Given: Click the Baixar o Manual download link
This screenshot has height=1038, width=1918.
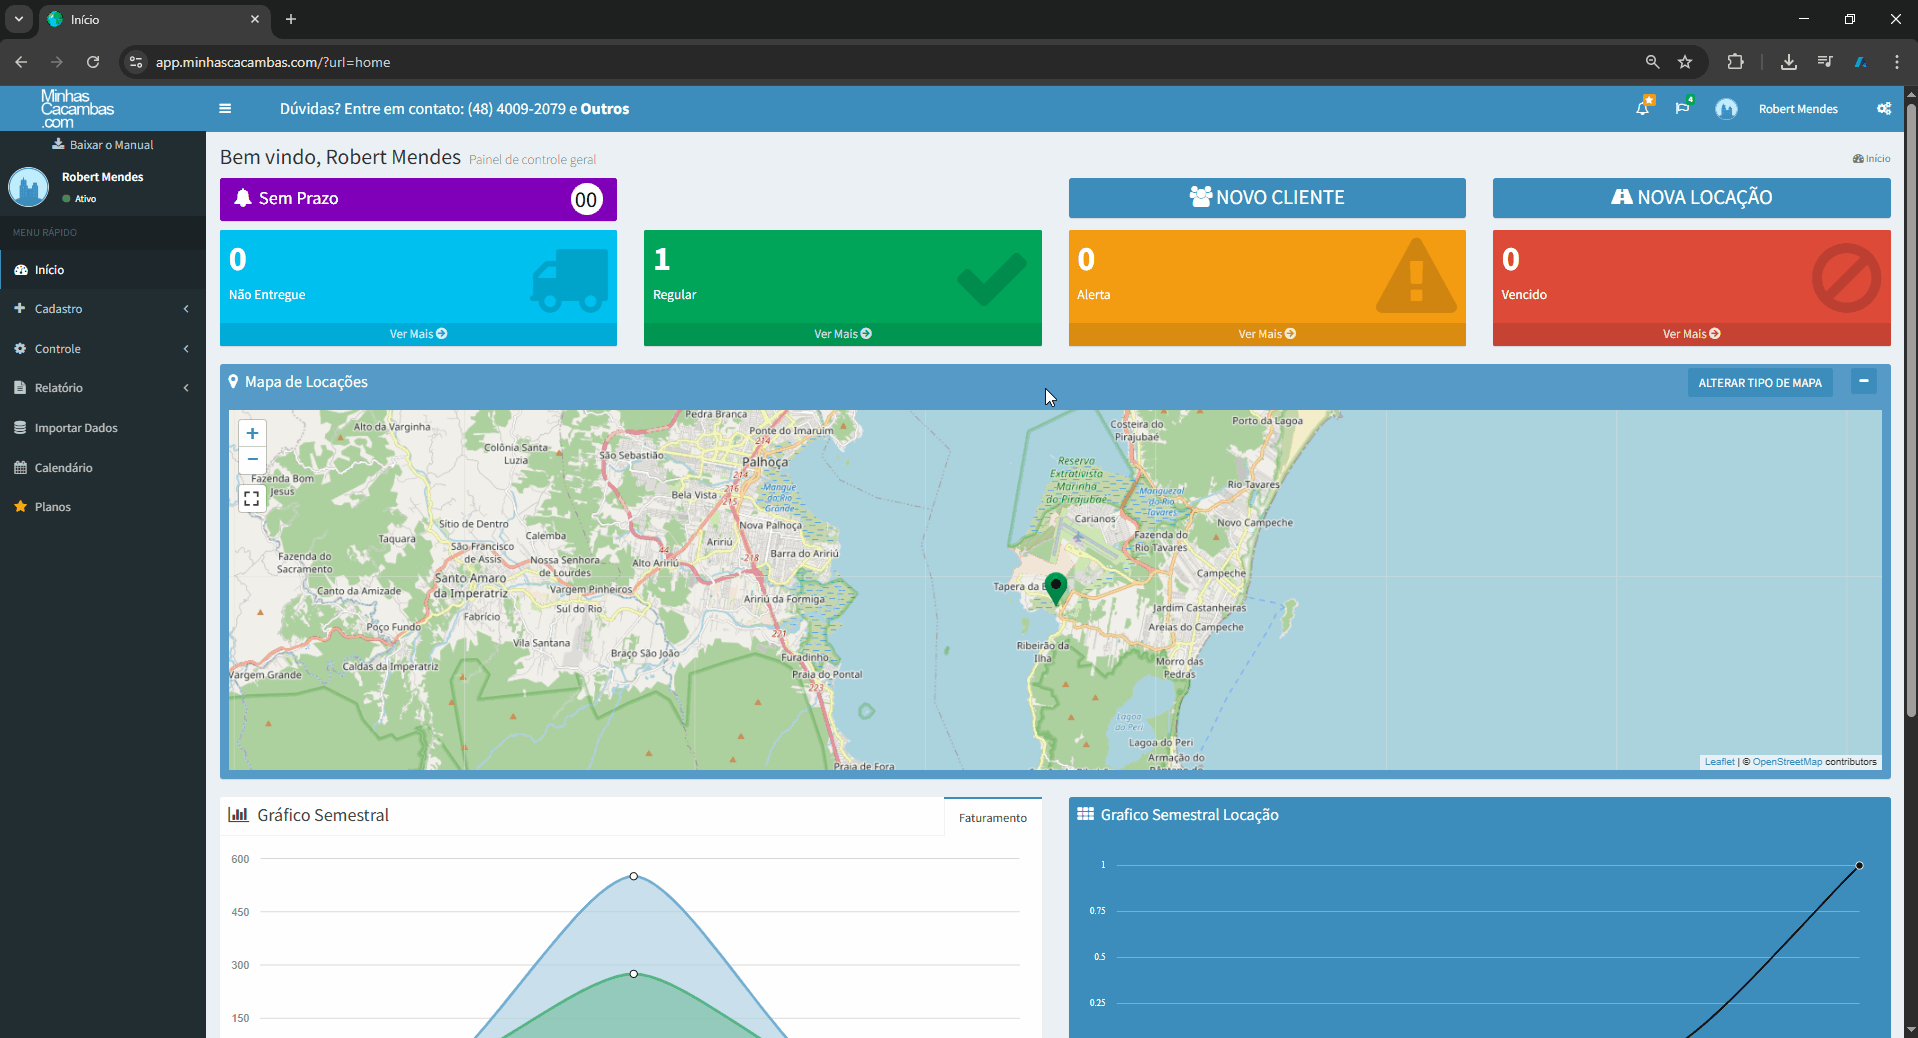Looking at the screenshot, I should [x=103, y=145].
